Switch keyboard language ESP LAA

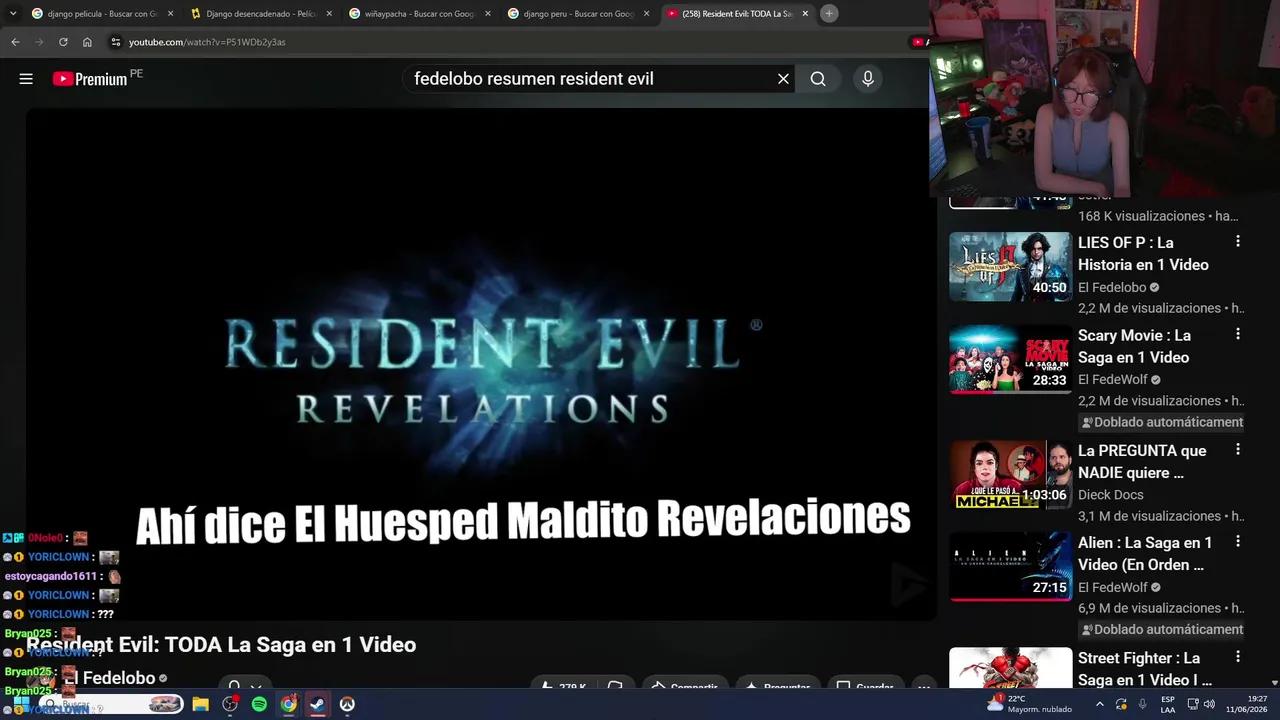(x=1168, y=704)
